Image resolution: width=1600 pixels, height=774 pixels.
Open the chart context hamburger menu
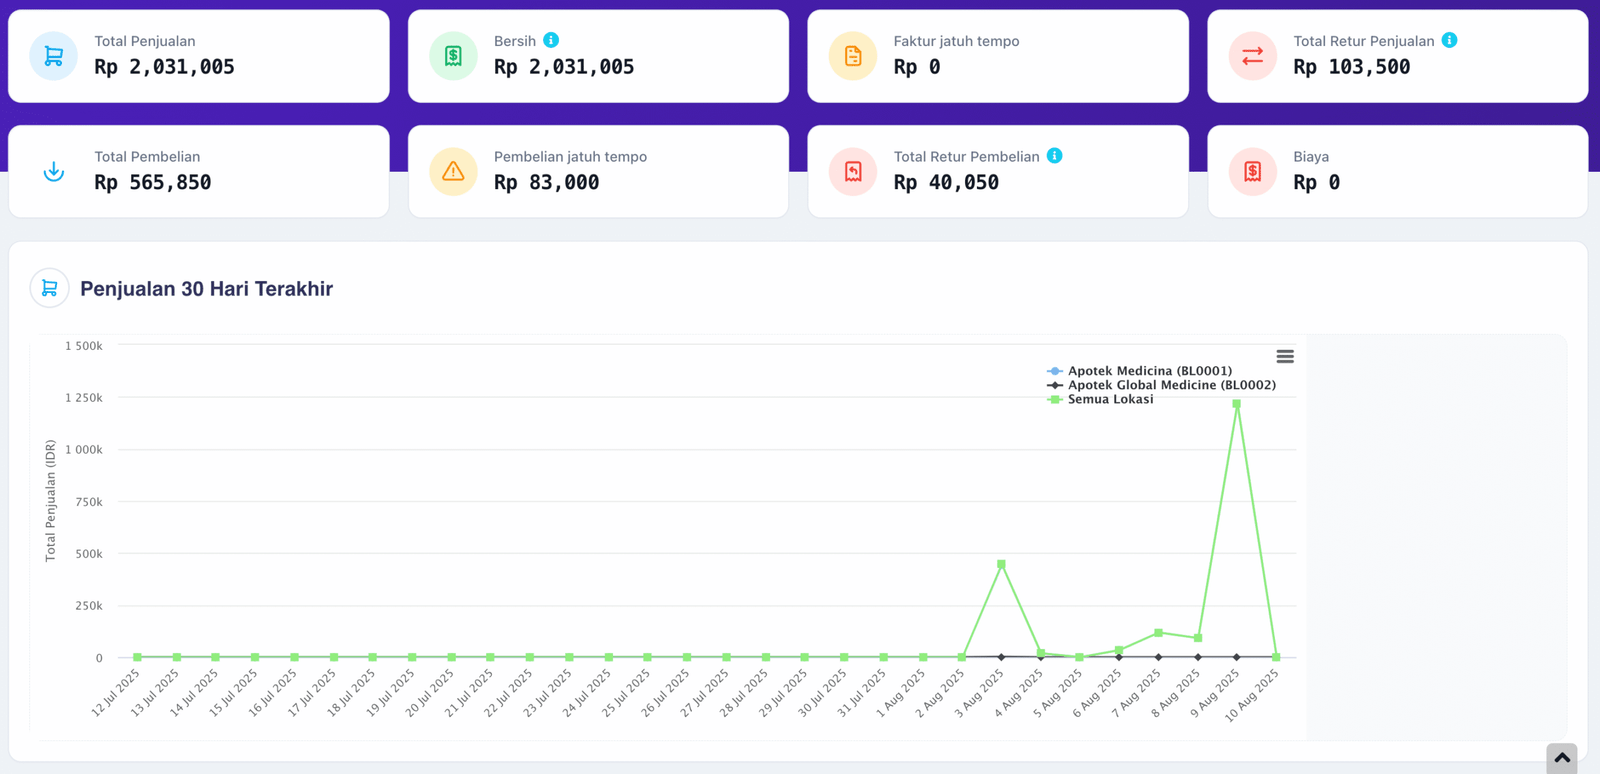tap(1285, 357)
